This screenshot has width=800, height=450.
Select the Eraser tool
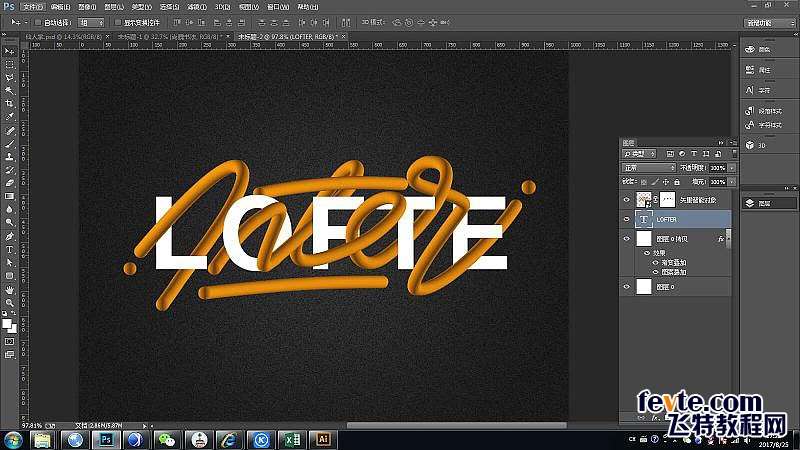pos(10,183)
